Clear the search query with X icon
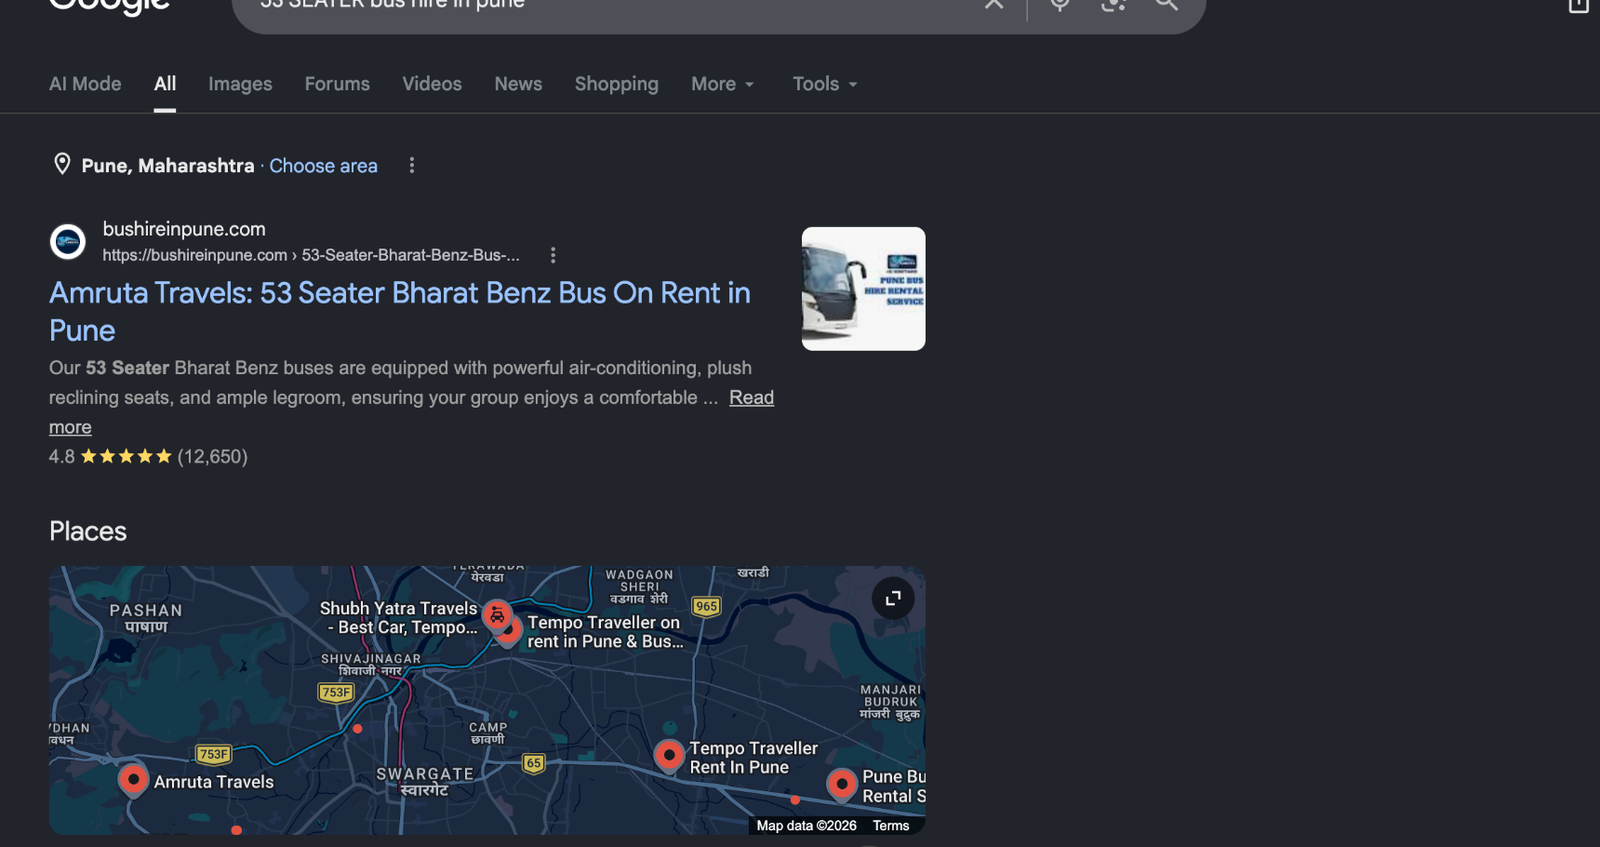1600x847 pixels. 993,4
